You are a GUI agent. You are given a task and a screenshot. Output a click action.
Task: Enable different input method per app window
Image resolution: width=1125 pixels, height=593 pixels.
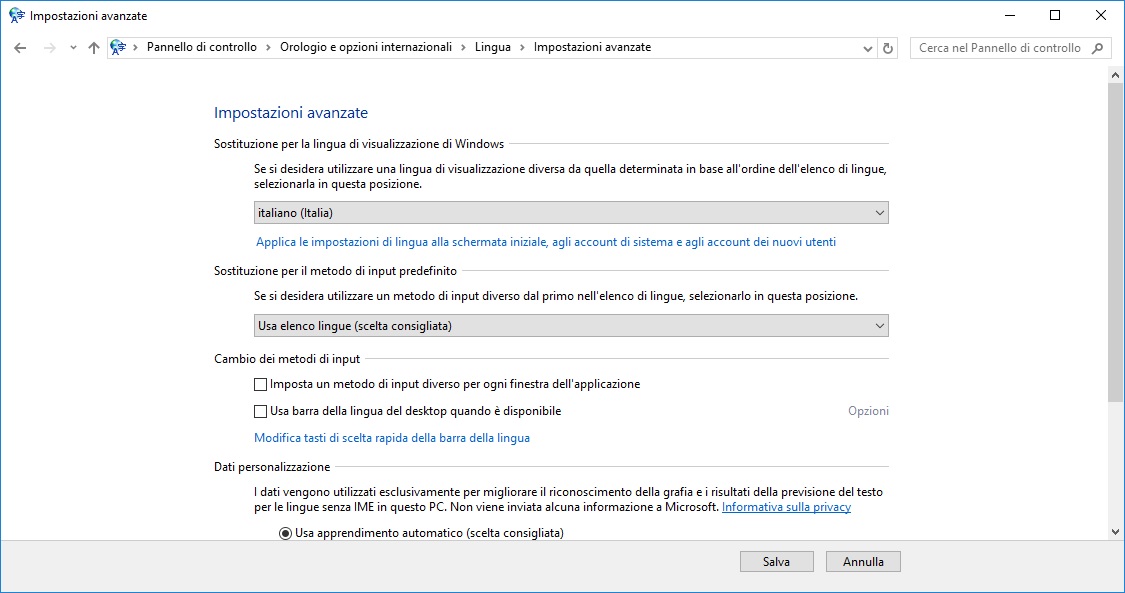(x=261, y=384)
